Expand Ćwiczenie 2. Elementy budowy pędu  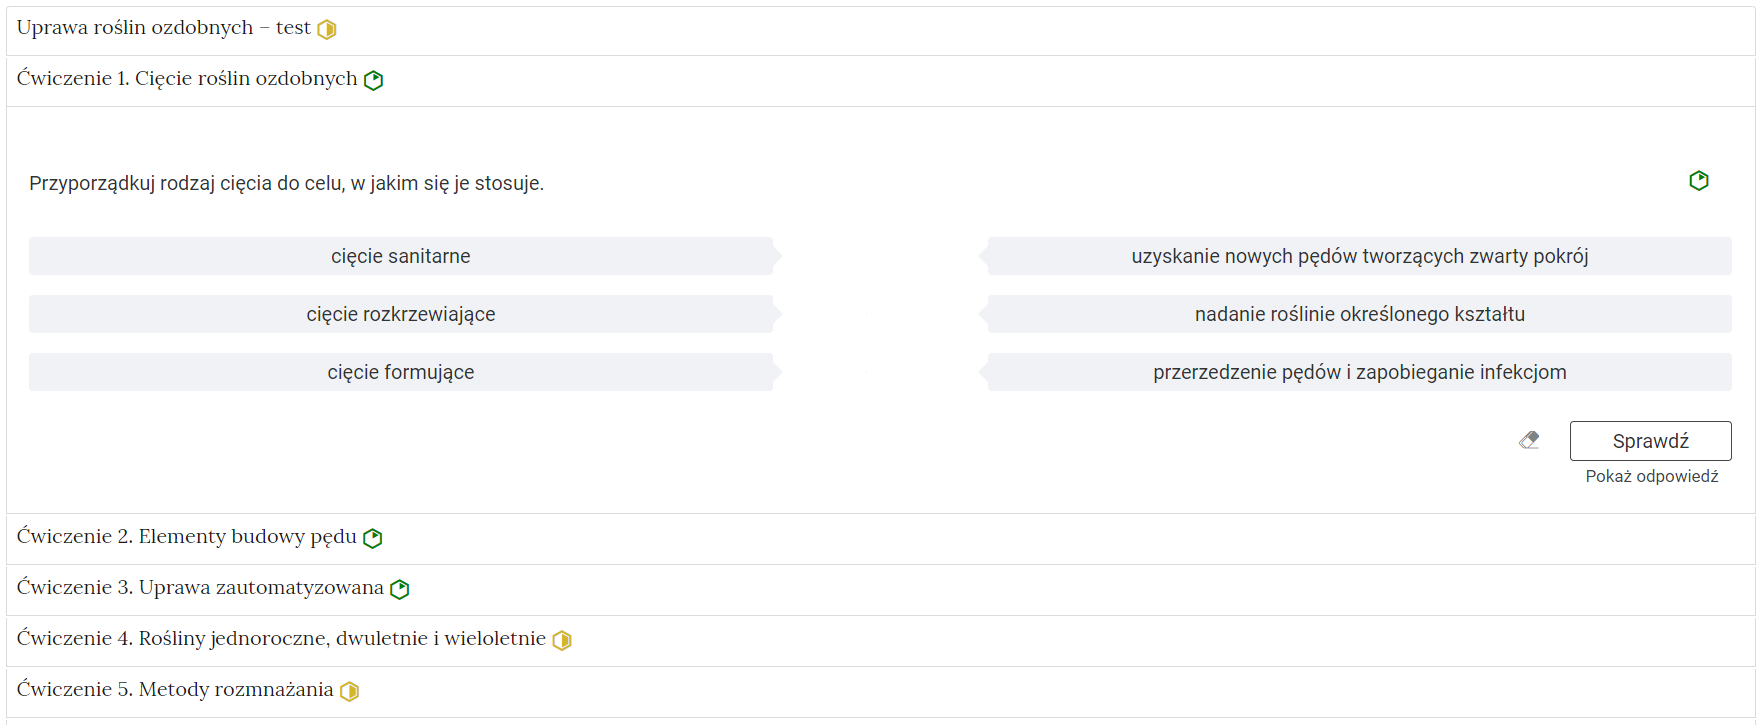[x=187, y=537]
